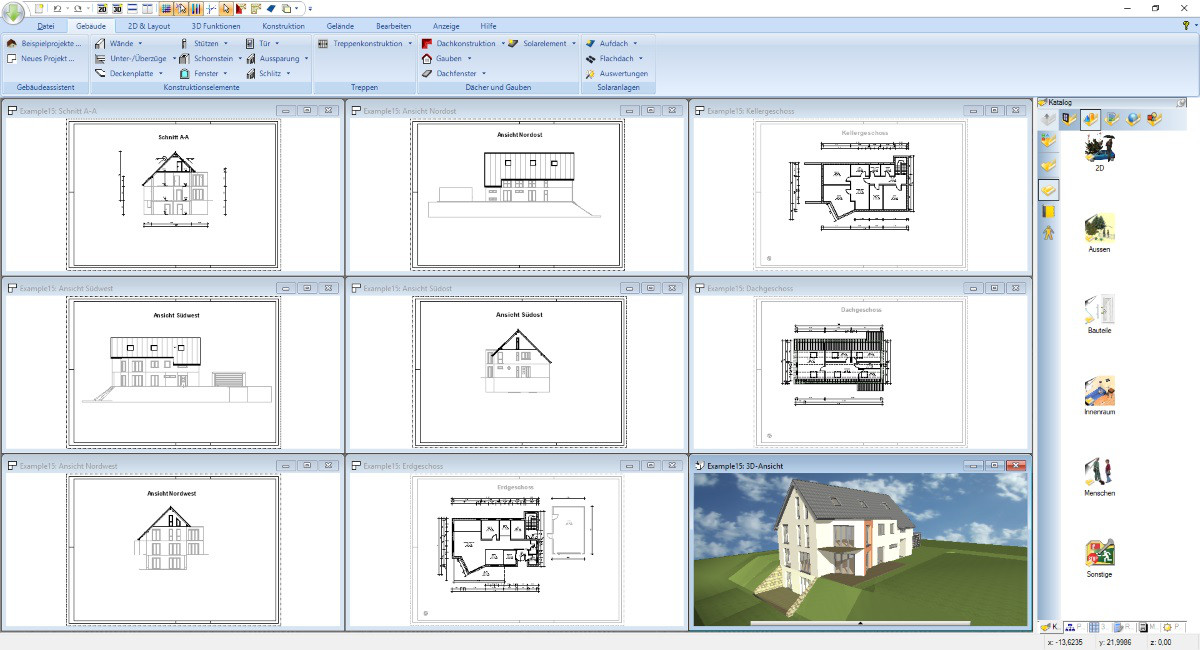Switch to the sun icon tab at panel bottom
Image resolution: width=1200 pixels, height=650 pixels.
[1168, 626]
